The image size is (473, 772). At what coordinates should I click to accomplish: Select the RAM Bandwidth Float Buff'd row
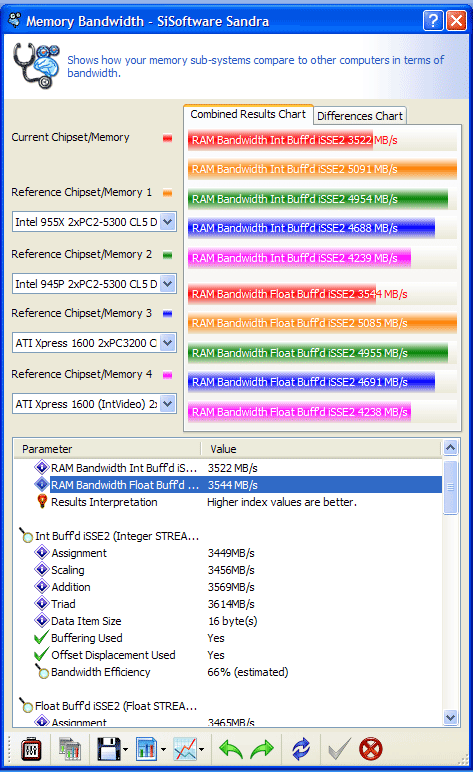228,485
